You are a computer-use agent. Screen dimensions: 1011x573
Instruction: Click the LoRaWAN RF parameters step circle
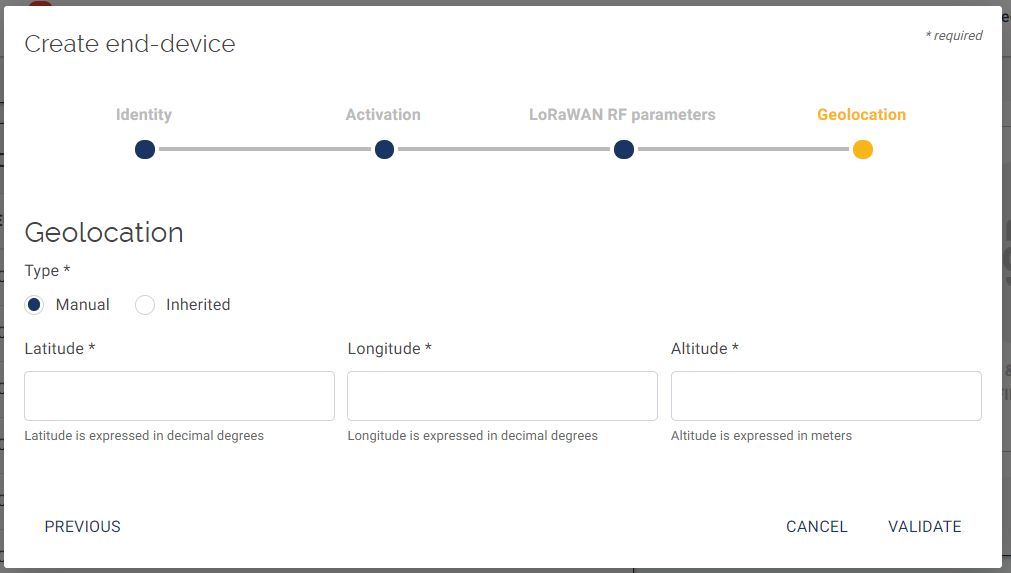pos(624,150)
